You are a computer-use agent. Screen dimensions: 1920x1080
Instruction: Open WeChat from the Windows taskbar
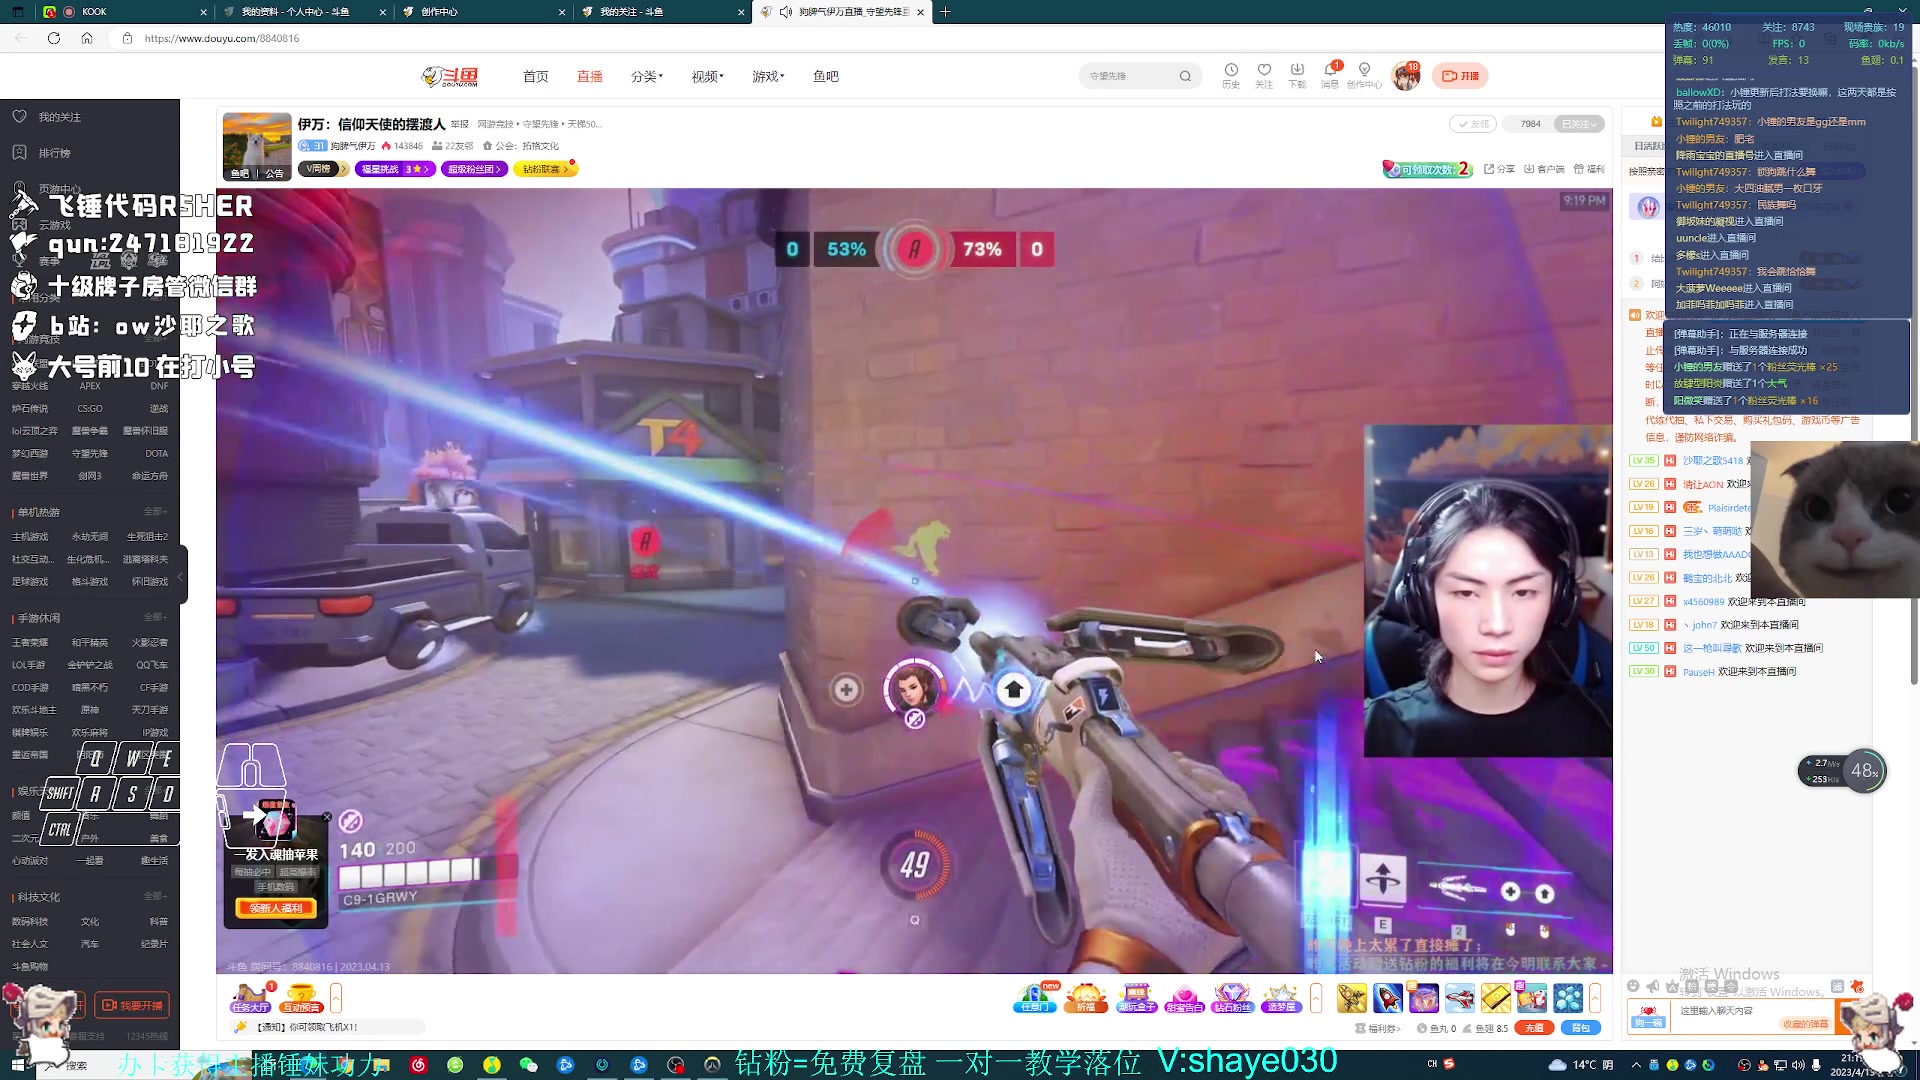pos(529,1065)
